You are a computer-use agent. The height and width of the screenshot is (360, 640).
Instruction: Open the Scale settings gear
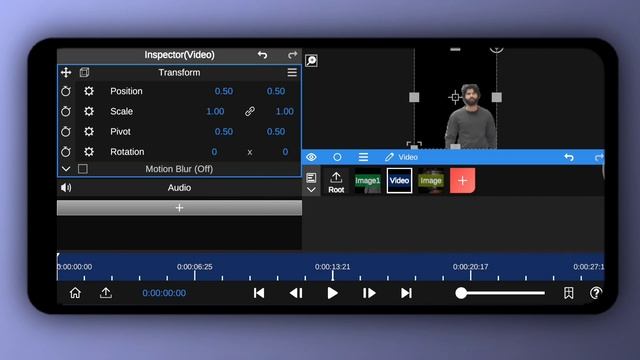[89, 111]
